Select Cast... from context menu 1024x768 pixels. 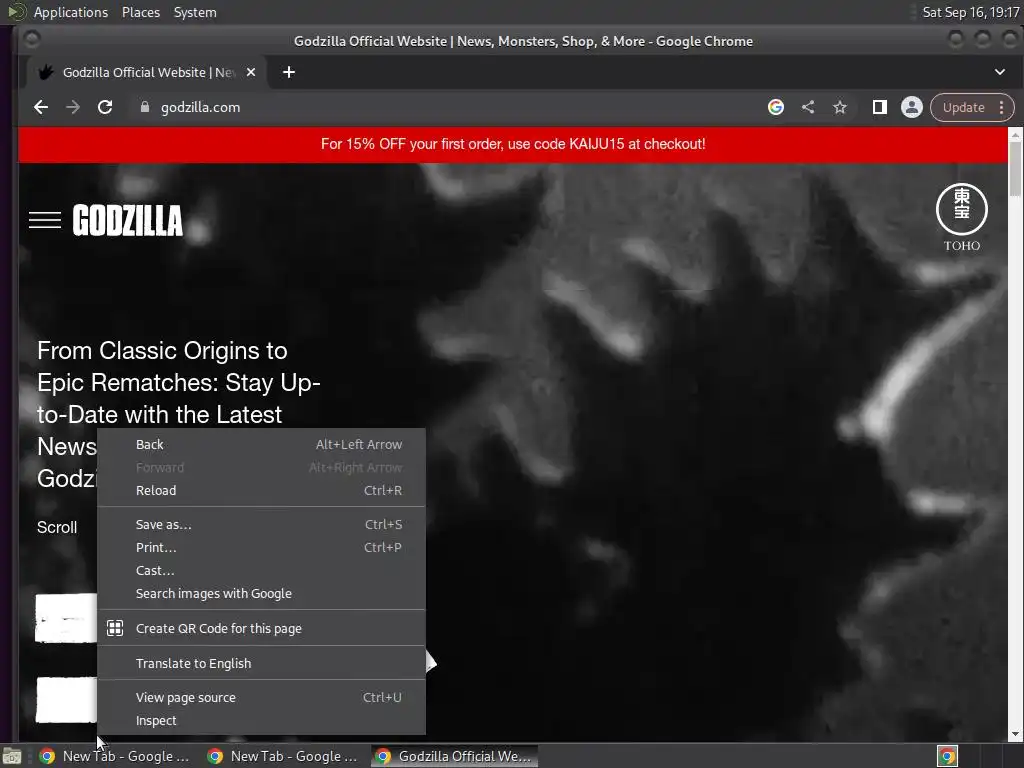click(x=261, y=570)
